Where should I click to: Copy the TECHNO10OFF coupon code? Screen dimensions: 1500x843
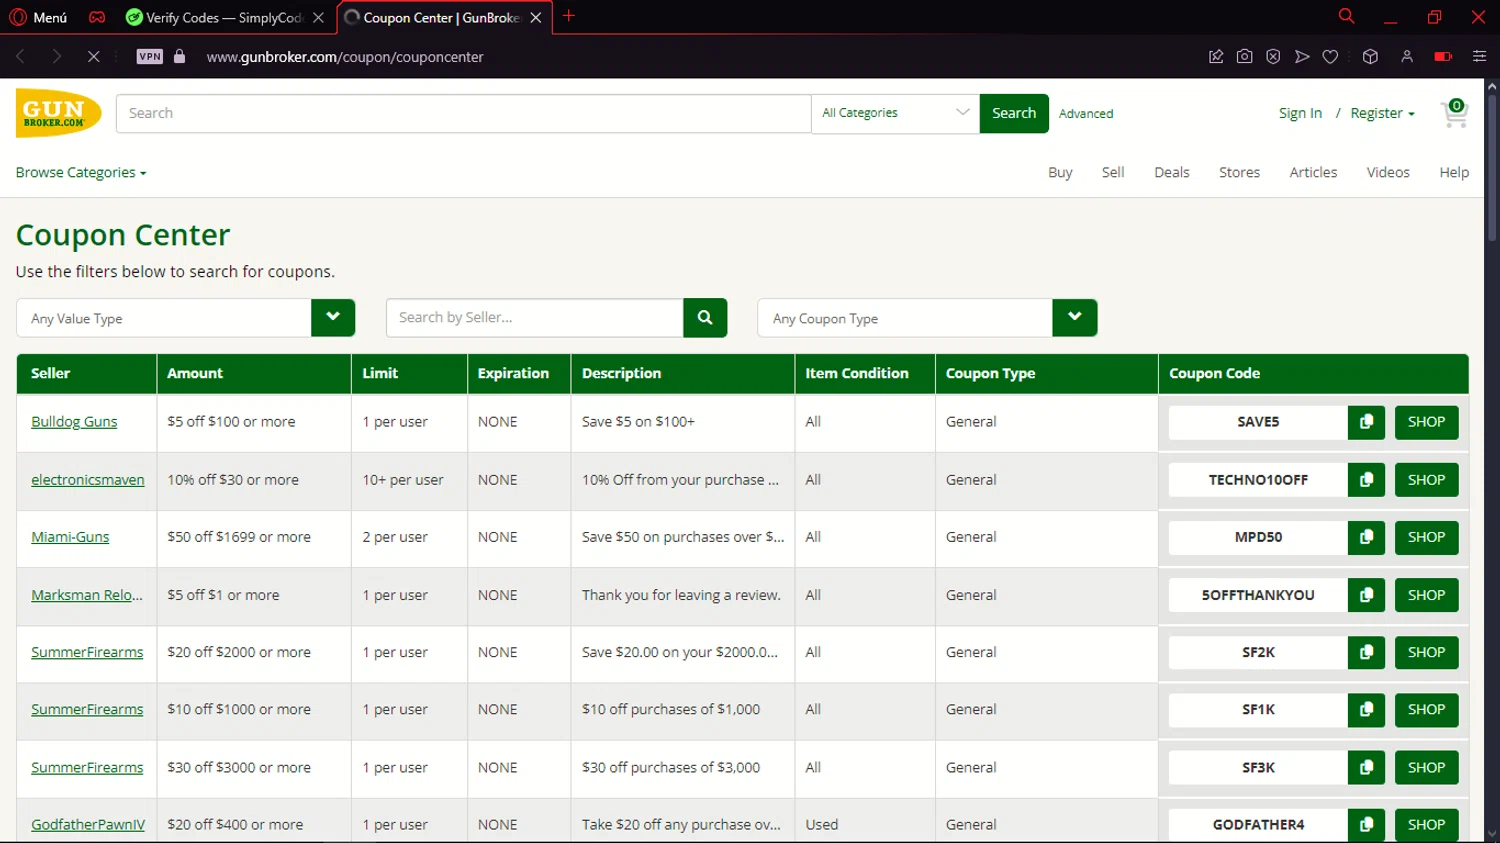[1366, 480]
